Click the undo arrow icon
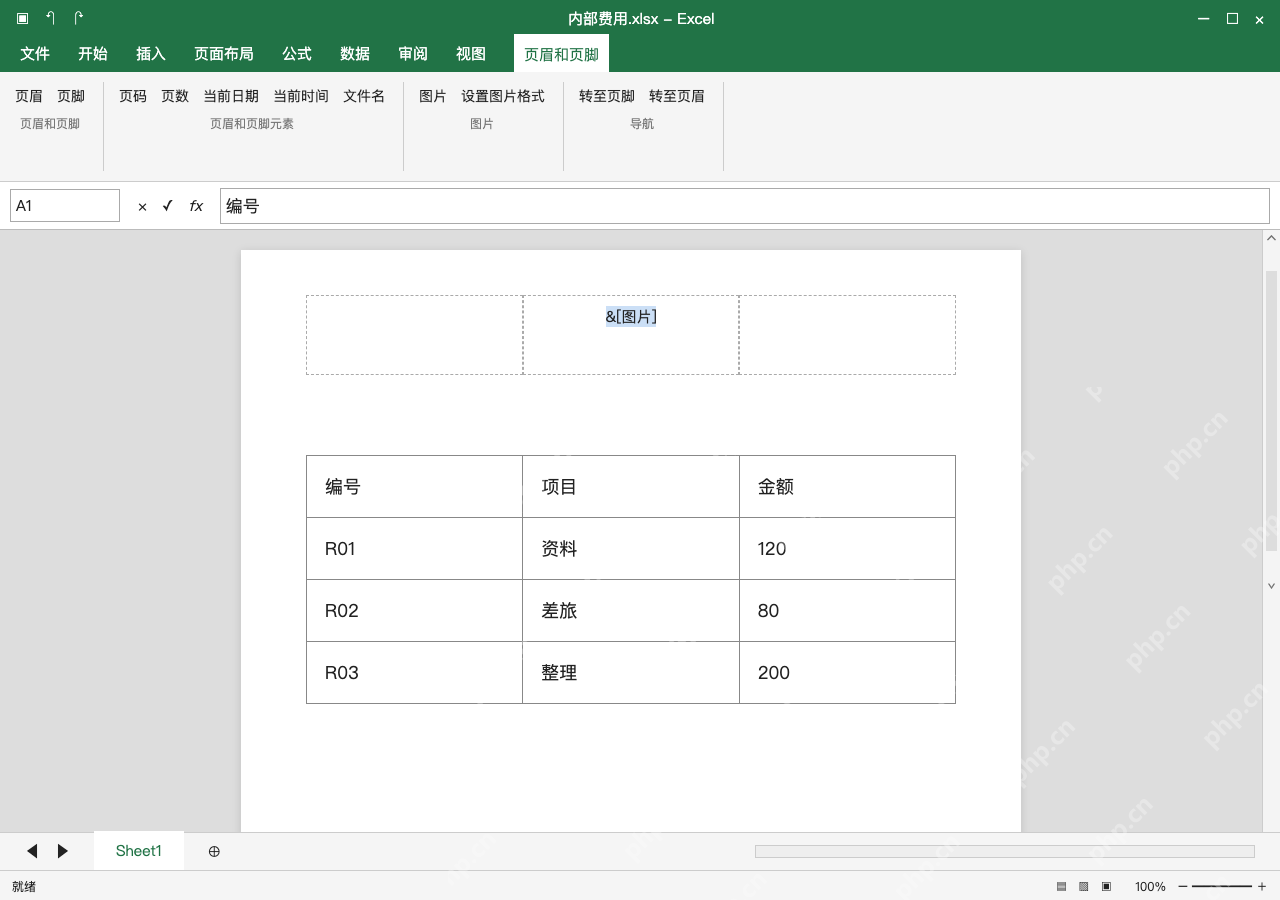Screen dimensions: 1280x900 (x=50, y=18)
